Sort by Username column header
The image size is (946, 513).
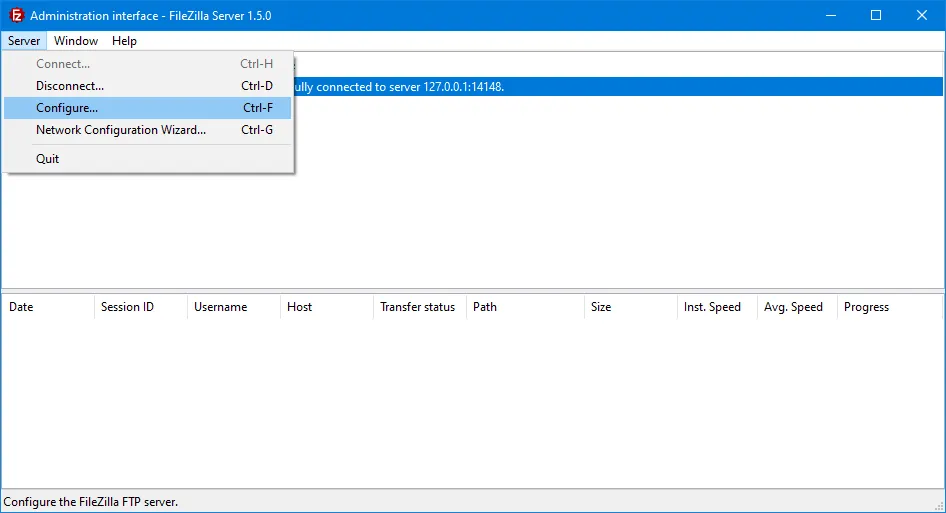tap(233, 307)
